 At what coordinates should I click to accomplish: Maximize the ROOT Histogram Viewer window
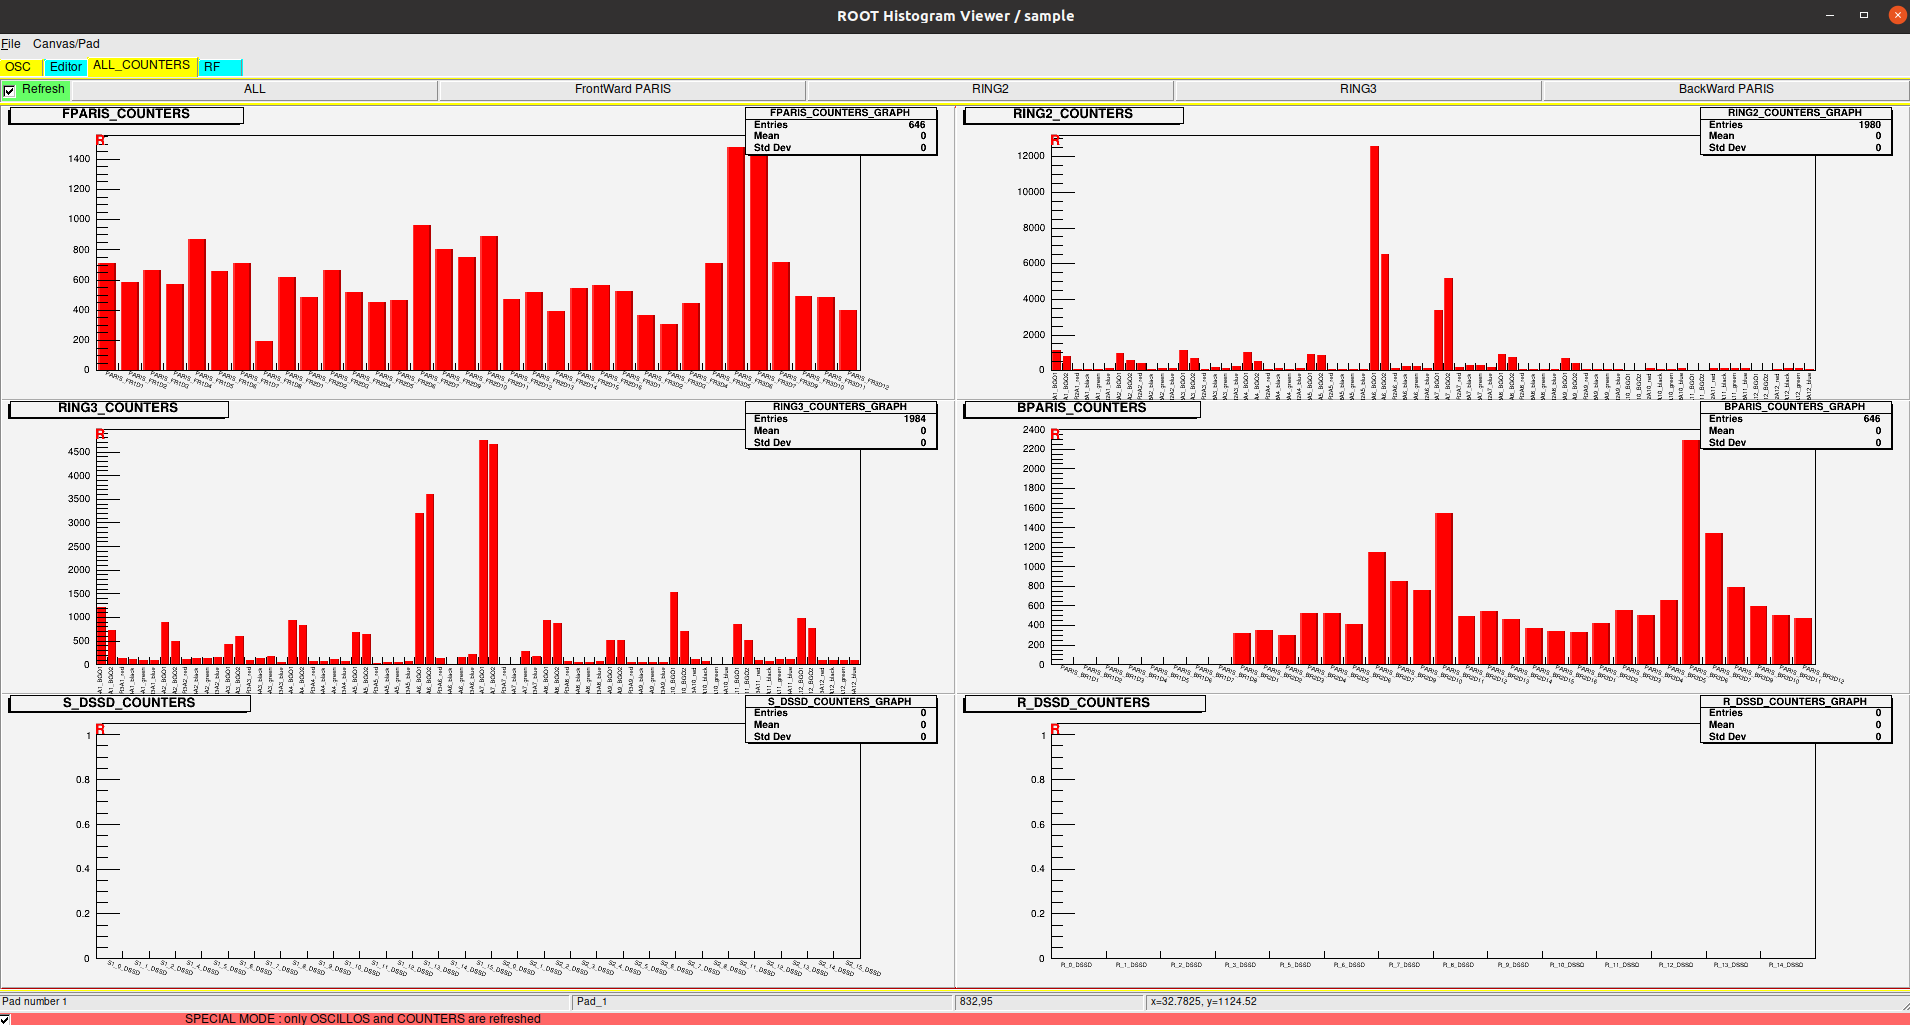(x=1864, y=15)
